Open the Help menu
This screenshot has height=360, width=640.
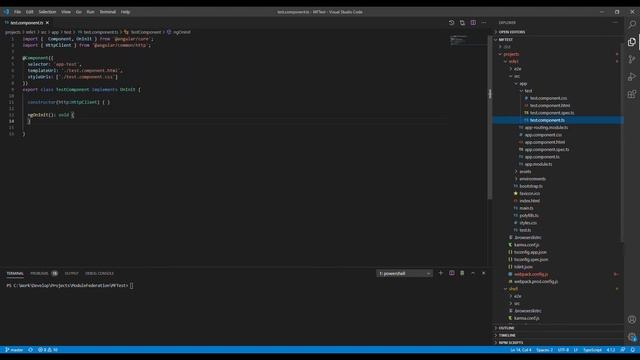(x=125, y=12)
